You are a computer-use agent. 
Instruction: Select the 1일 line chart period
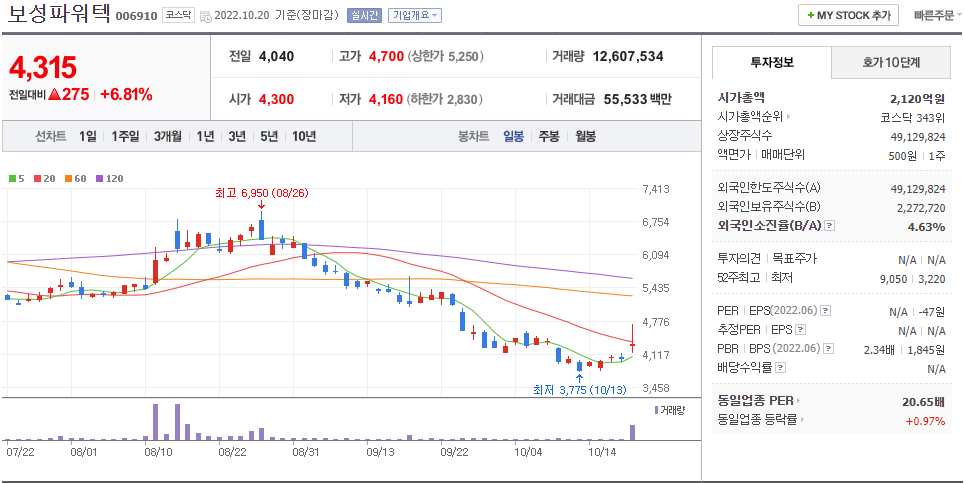coord(87,136)
